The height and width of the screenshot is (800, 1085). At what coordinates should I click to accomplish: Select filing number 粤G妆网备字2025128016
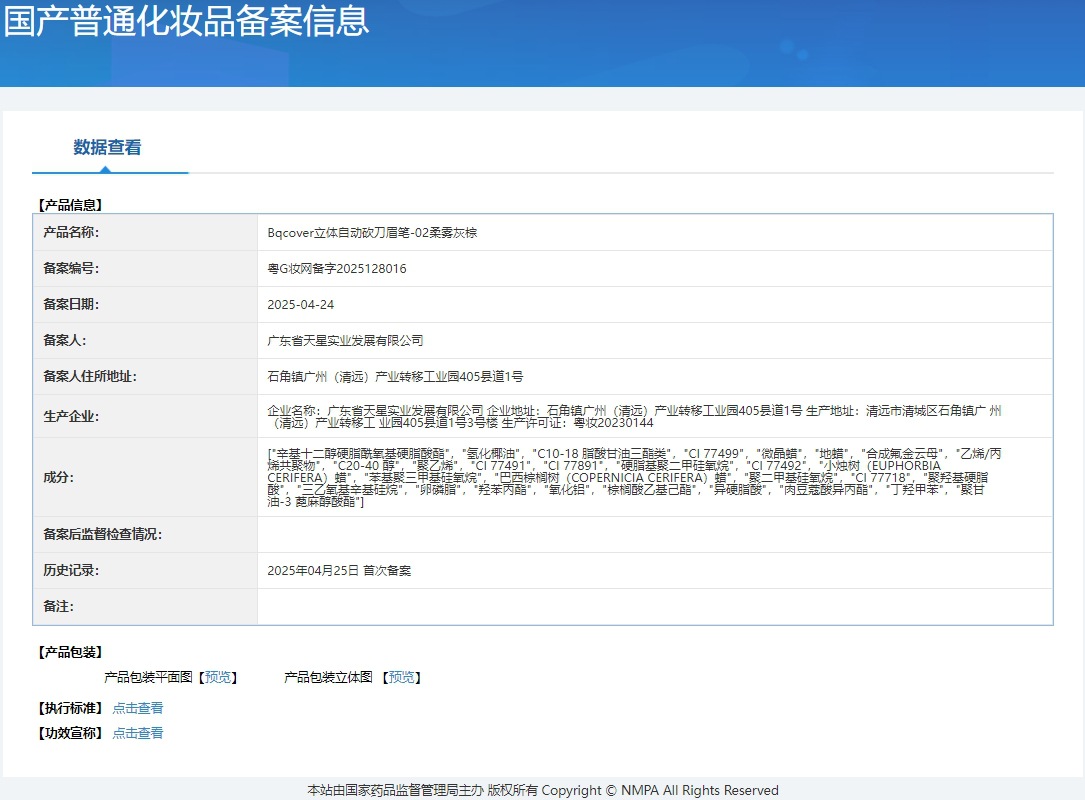tap(337, 269)
